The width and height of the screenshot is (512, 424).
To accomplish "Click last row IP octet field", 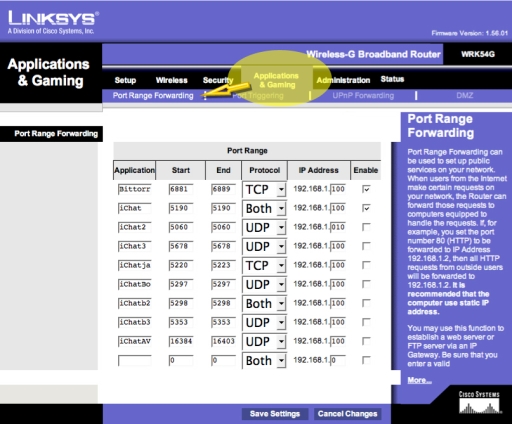I will pos(338,360).
